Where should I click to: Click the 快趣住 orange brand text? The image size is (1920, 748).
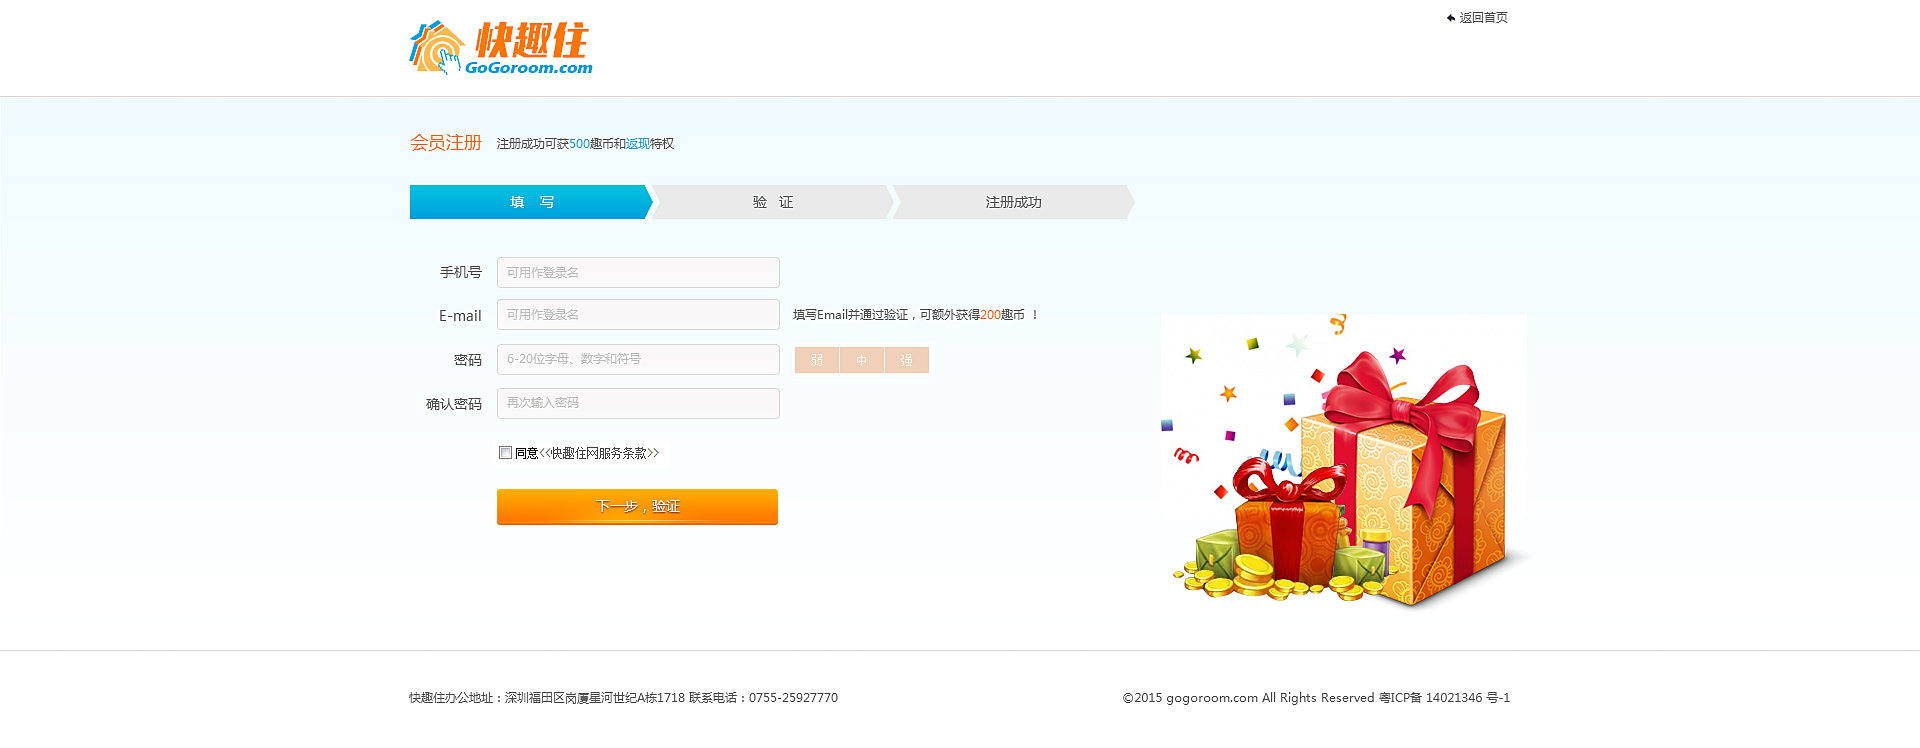pyautogui.click(x=531, y=41)
